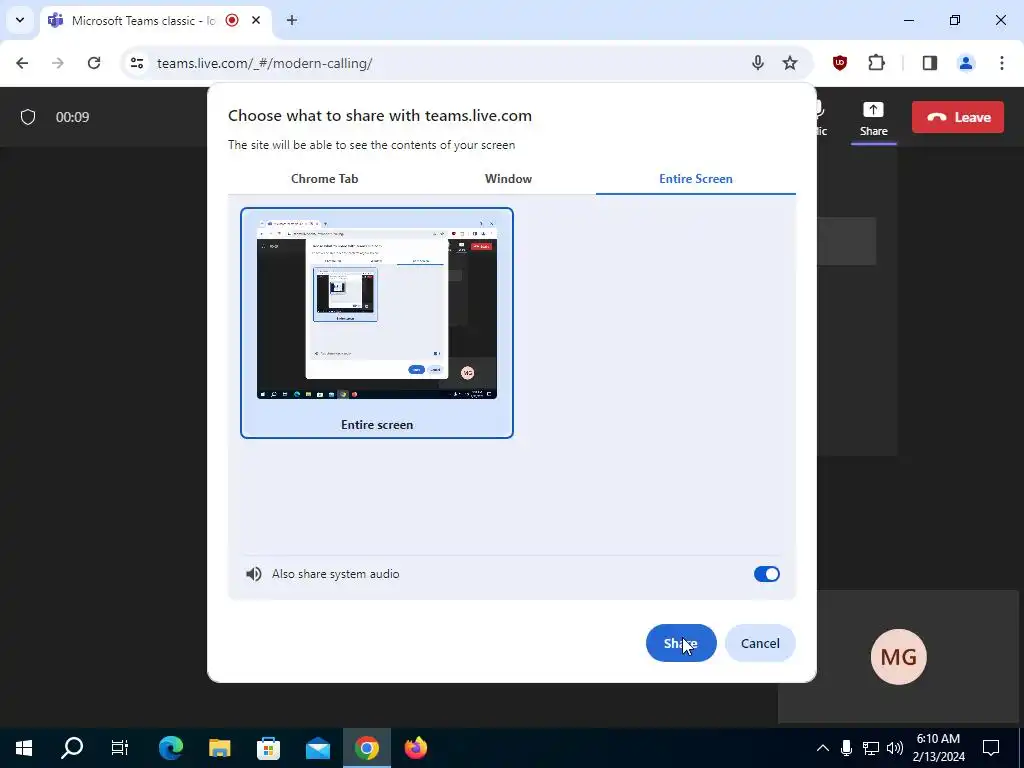Click the taskbar date and time
1024x768 pixels.
[x=938, y=748]
